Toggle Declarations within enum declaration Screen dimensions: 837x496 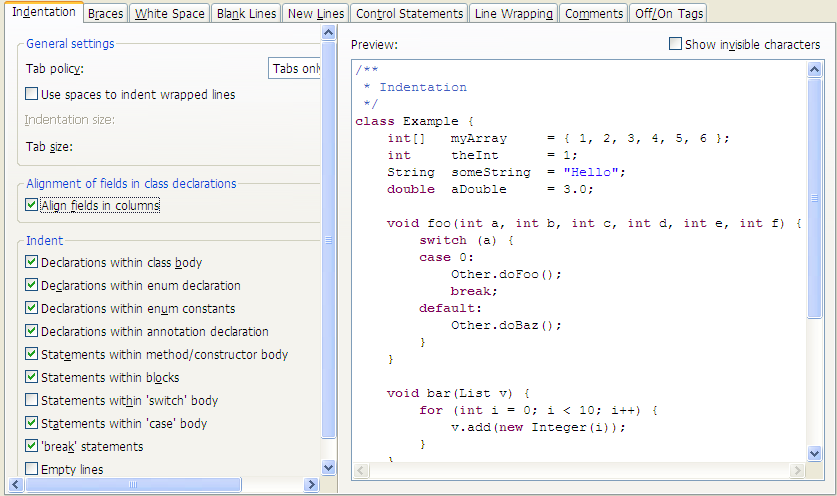[31, 285]
